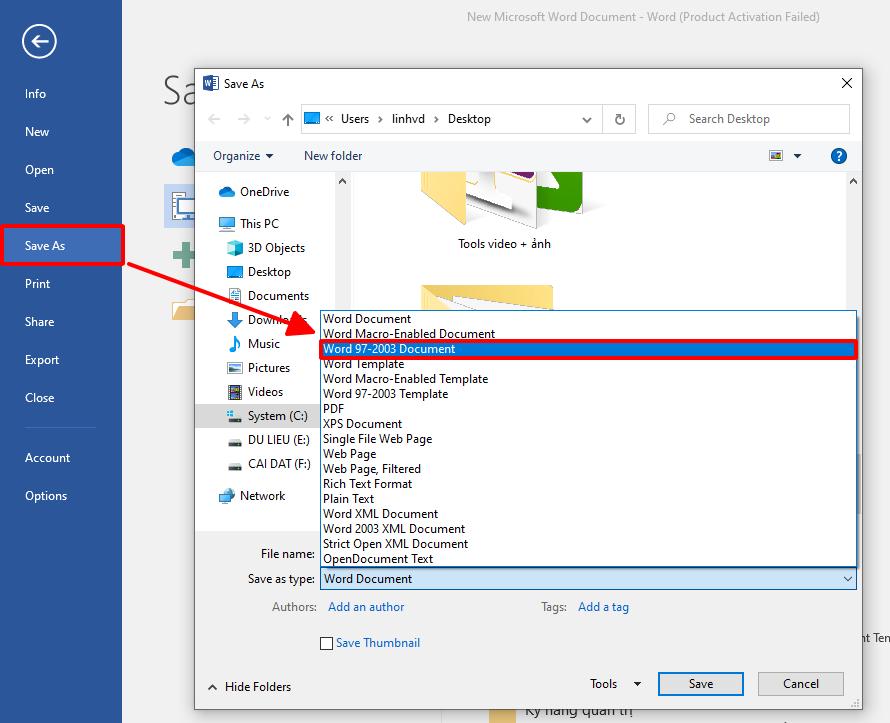Select Pictures in the navigation pane
Viewport: 890px width, 723px height.
coord(258,368)
